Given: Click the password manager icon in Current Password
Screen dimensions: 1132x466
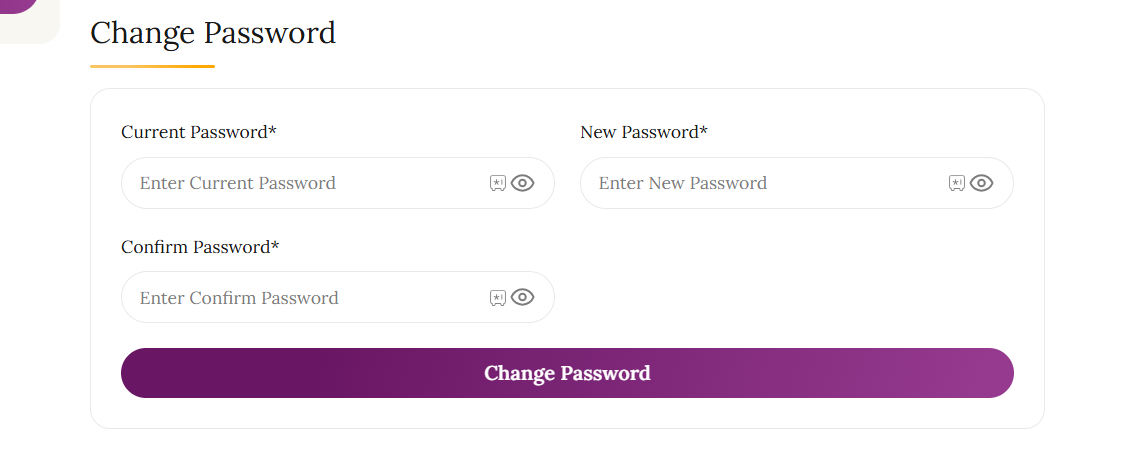Looking at the screenshot, I should click(x=497, y=183).
